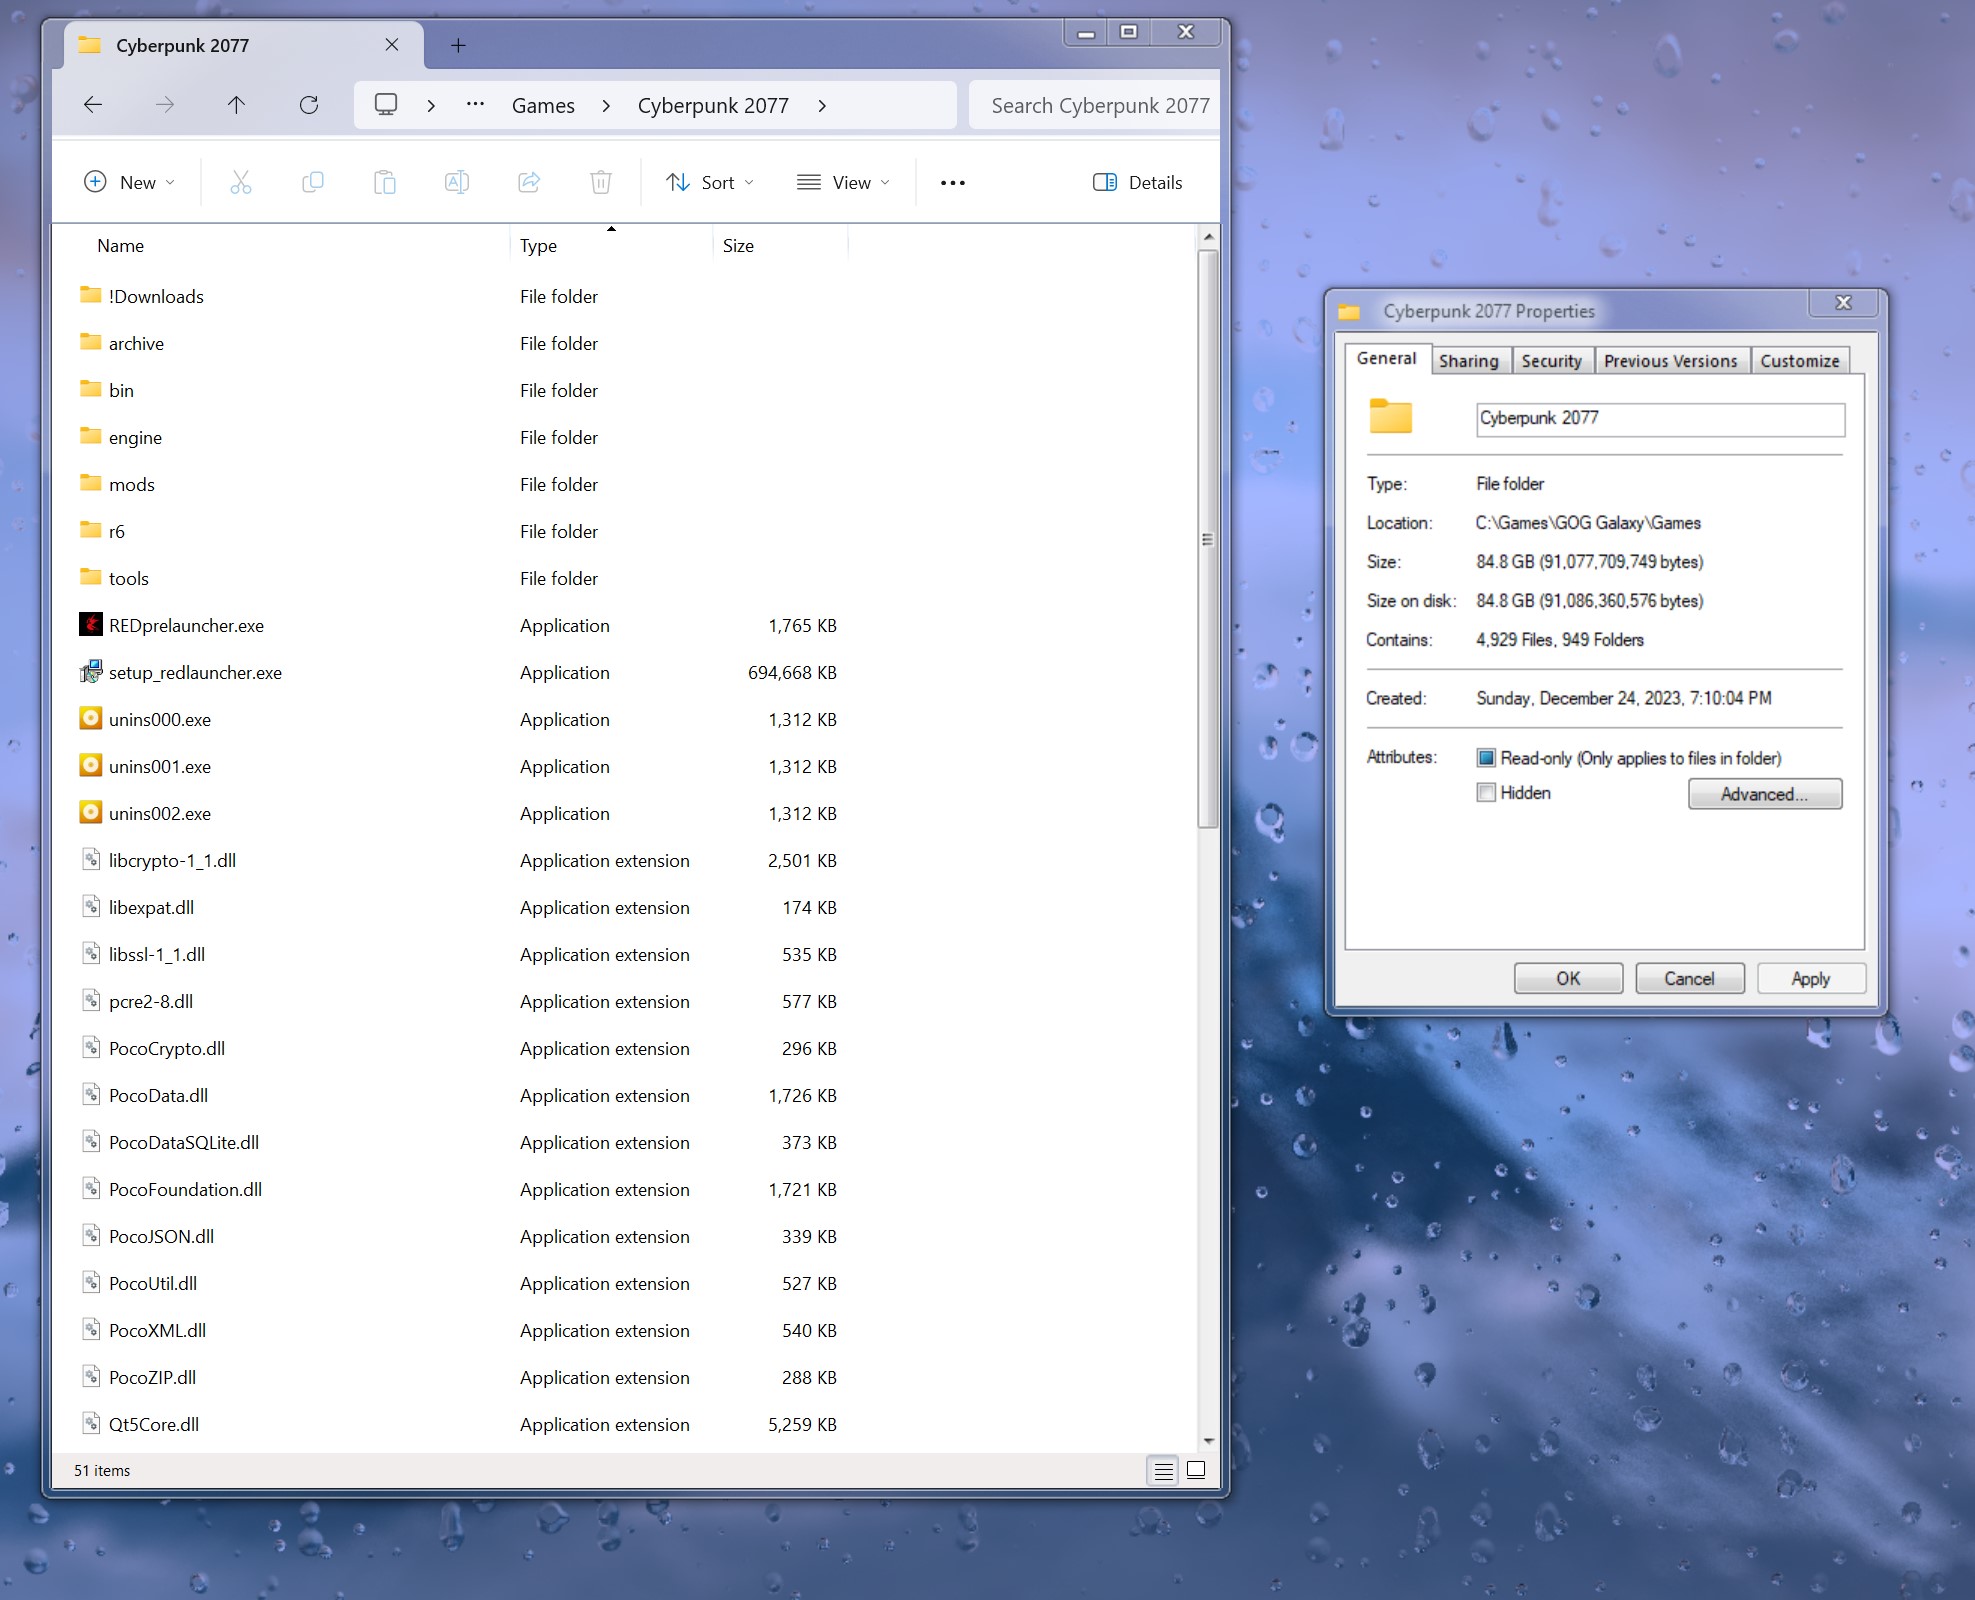Select pcre2-8.dll in the file list
This screenshot has width=1975, height=1600.
click(x=151, y=1001)
